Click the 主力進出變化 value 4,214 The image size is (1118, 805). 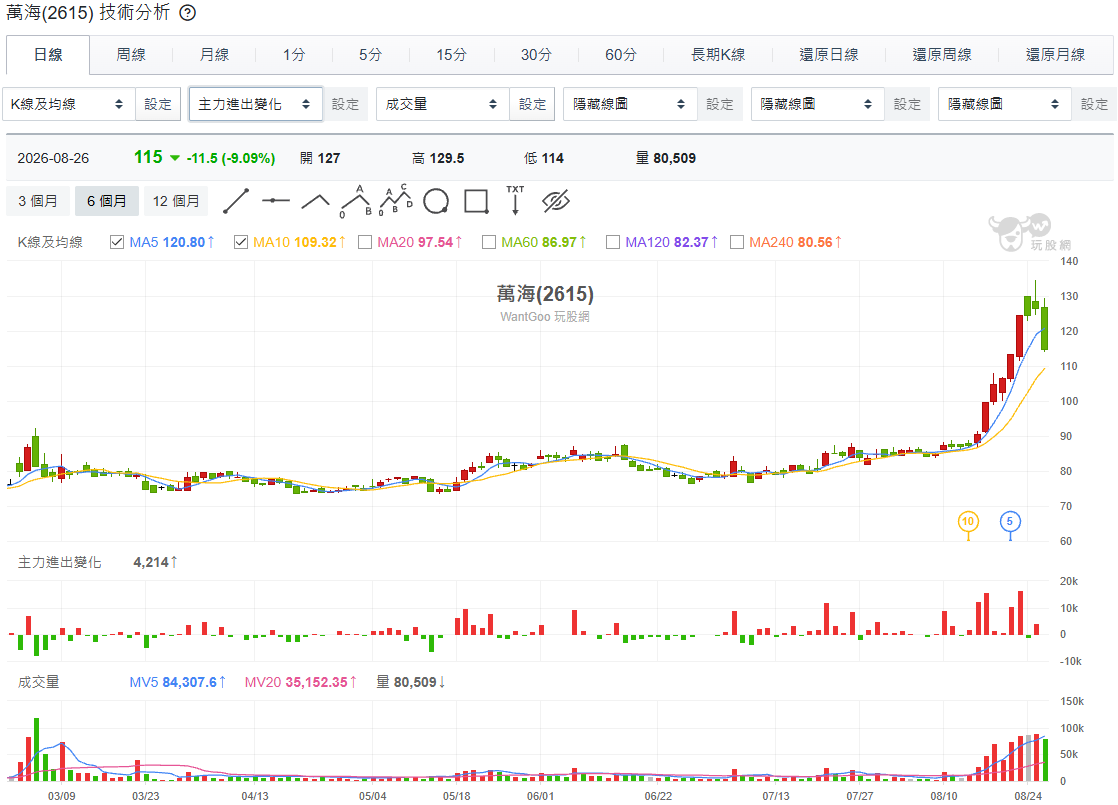155,563
